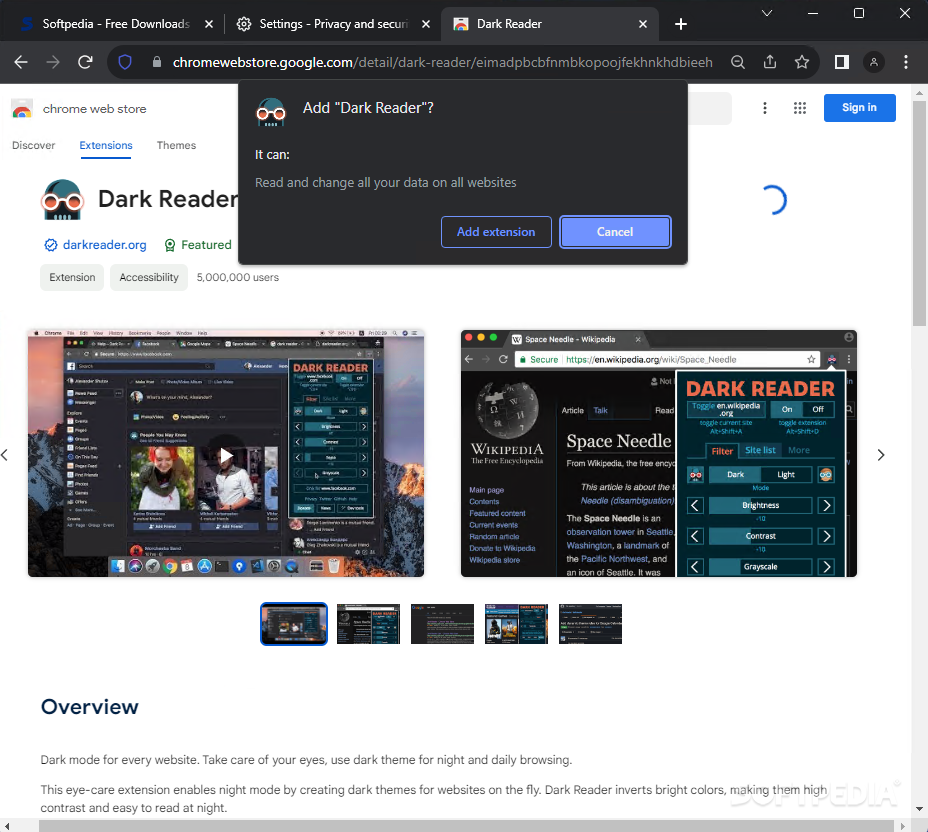Open the Google apps grid
Viewport: 928px width, 832px height.
coord(800,108)
